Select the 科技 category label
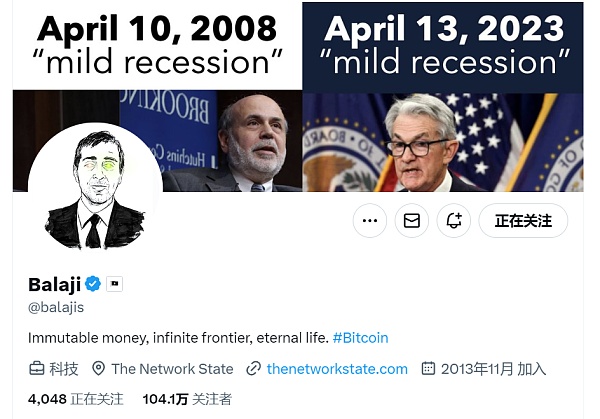The width and height of the screenshot is (600, 419). 64,369
